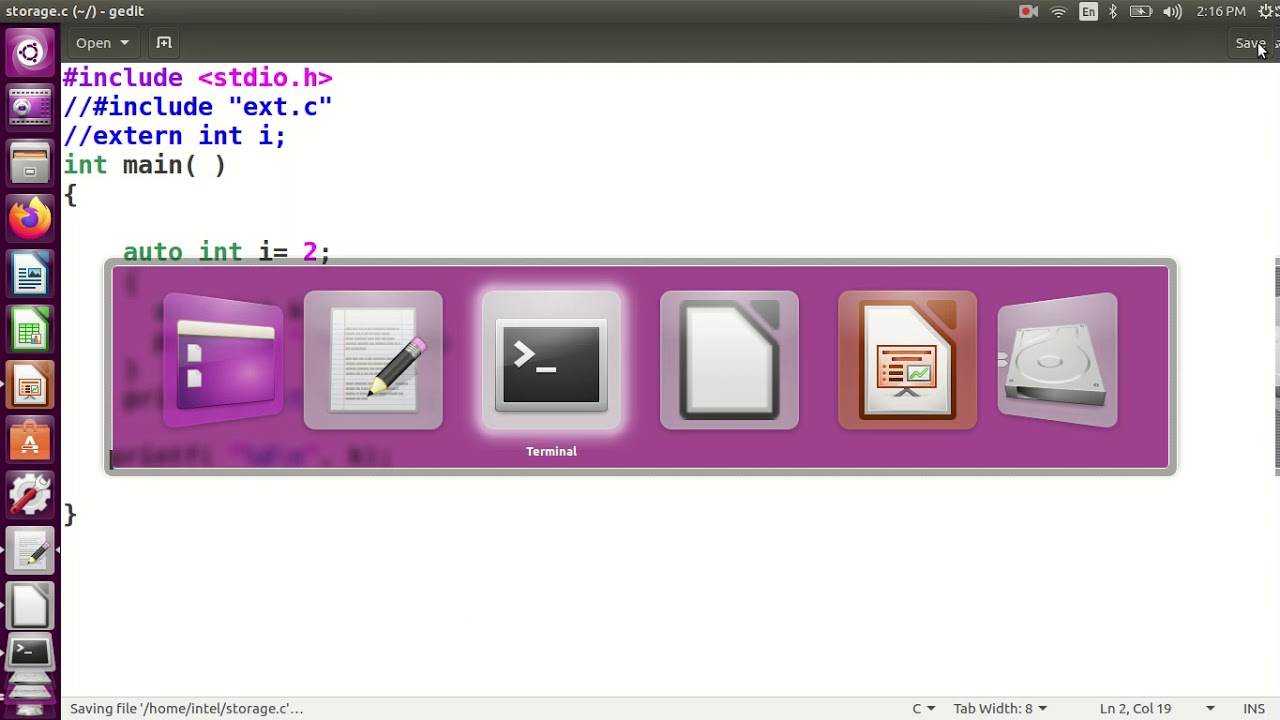Click the closing brace of main
Image resolution: width=1280 pixels, height=720 pixels.
click(x=70, y=514)
